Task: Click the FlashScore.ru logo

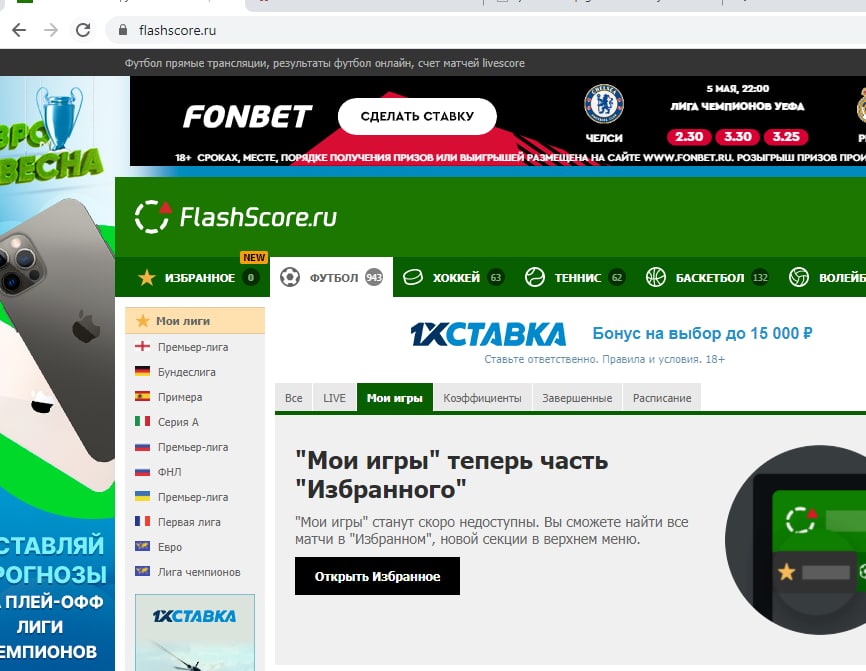Action: click(236, 216)
